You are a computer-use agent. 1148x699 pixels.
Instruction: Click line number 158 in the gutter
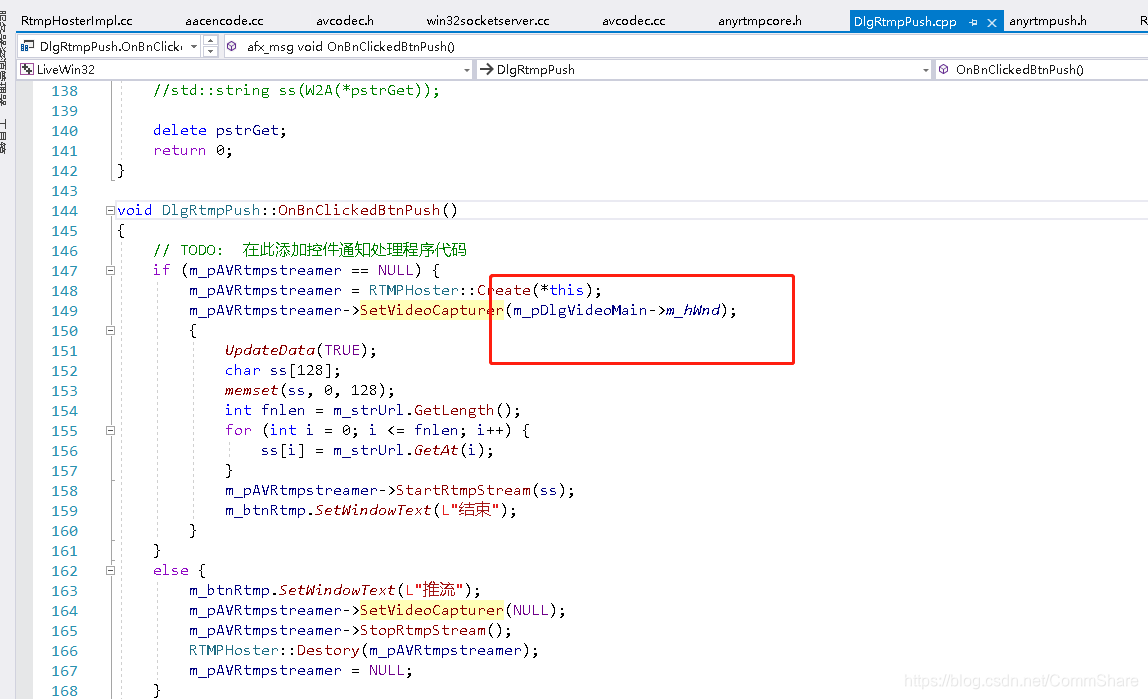coord(64,491)
